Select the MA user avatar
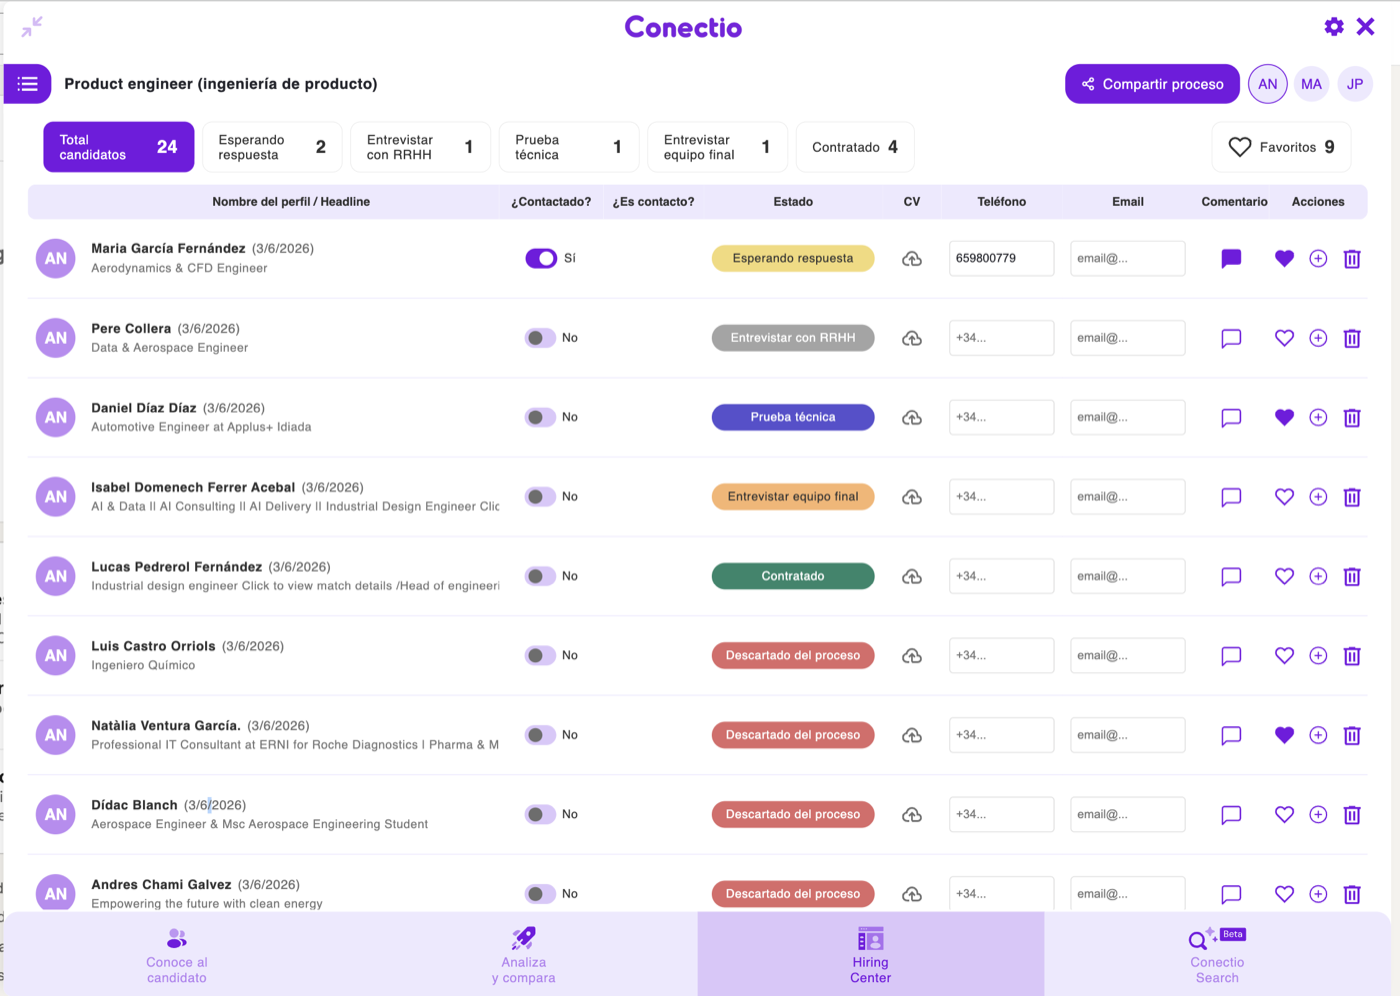The width and height of the screenshot is (1400, 996). coord(1311,84)
